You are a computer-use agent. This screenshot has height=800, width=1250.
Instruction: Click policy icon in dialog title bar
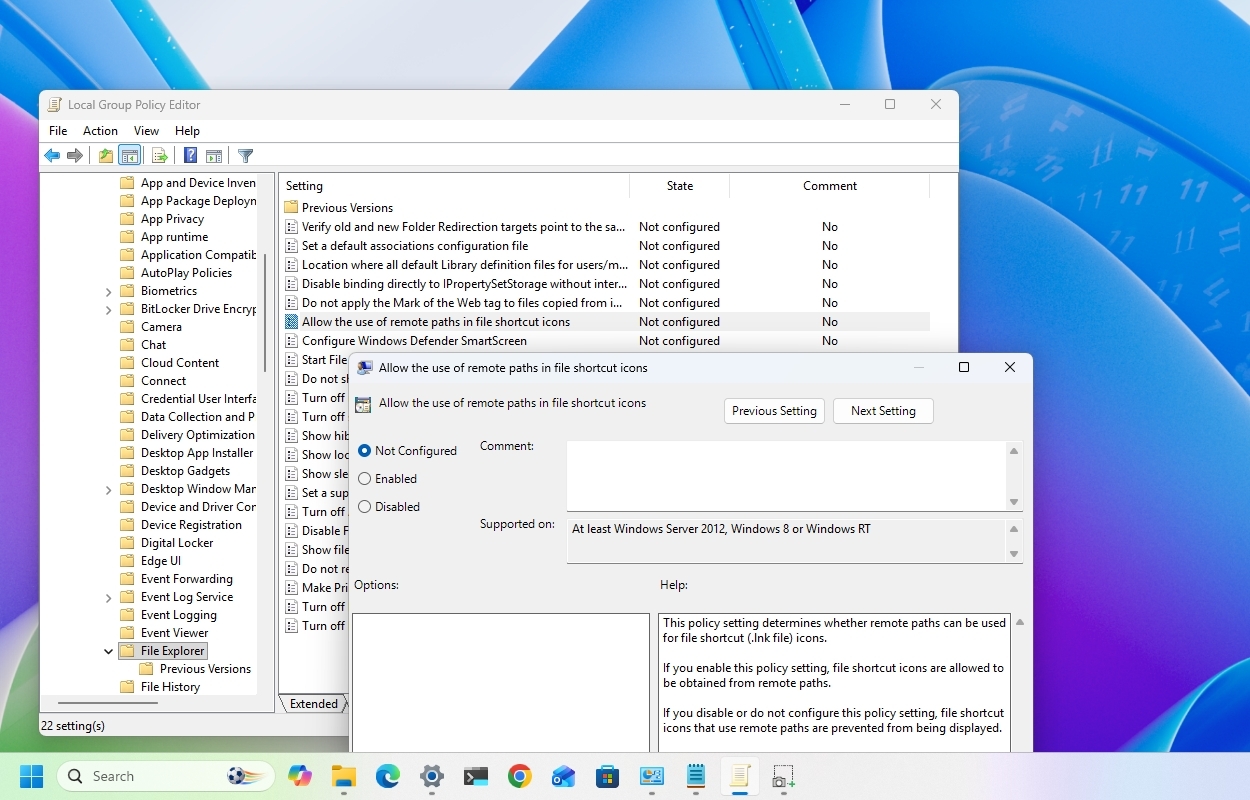point(365,368)
